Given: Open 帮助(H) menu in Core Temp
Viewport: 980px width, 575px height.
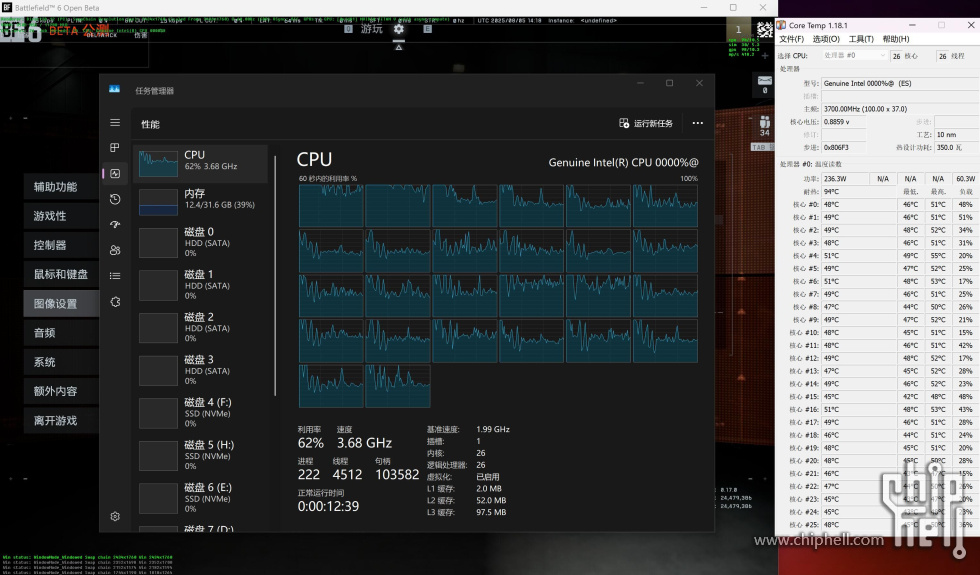Looking at the screenshot, I should point(896,39).
